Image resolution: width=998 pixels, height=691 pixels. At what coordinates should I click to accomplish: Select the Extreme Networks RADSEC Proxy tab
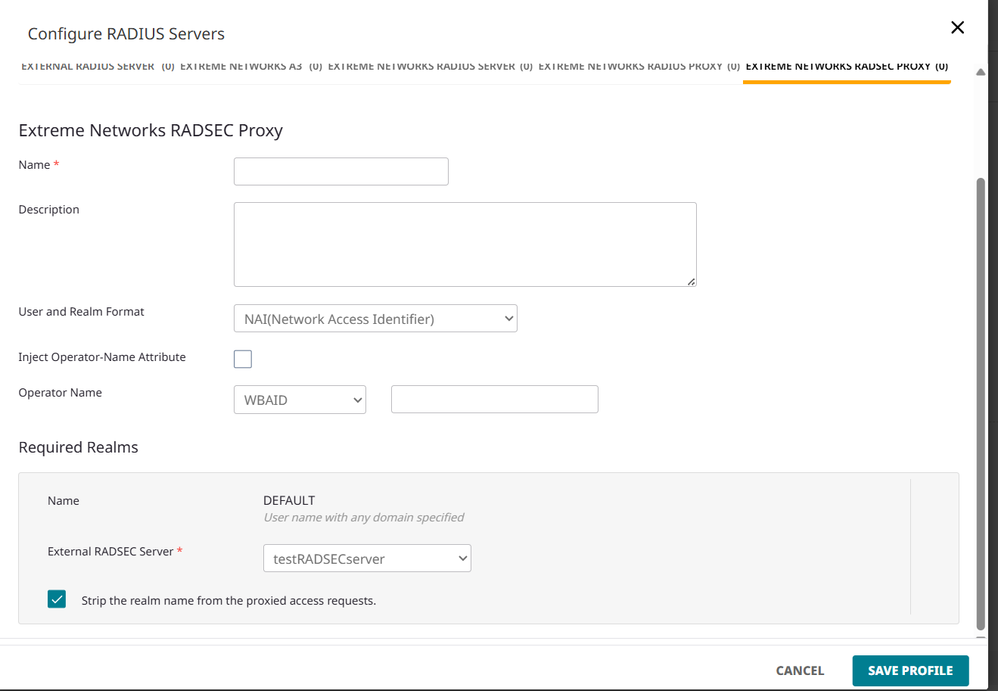(x=846, y=67)
